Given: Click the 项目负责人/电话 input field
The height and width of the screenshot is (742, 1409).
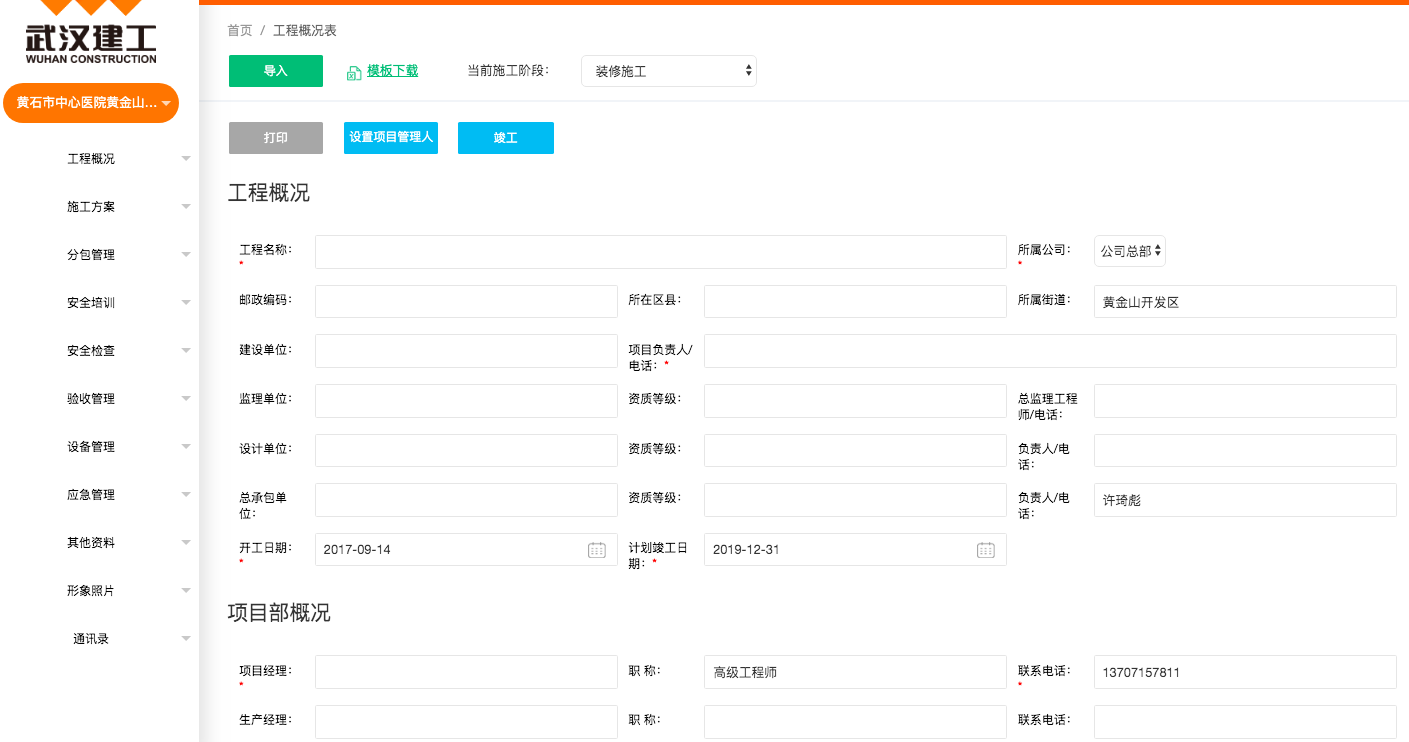Looking at the screenshot, I should pos(1050,351).
